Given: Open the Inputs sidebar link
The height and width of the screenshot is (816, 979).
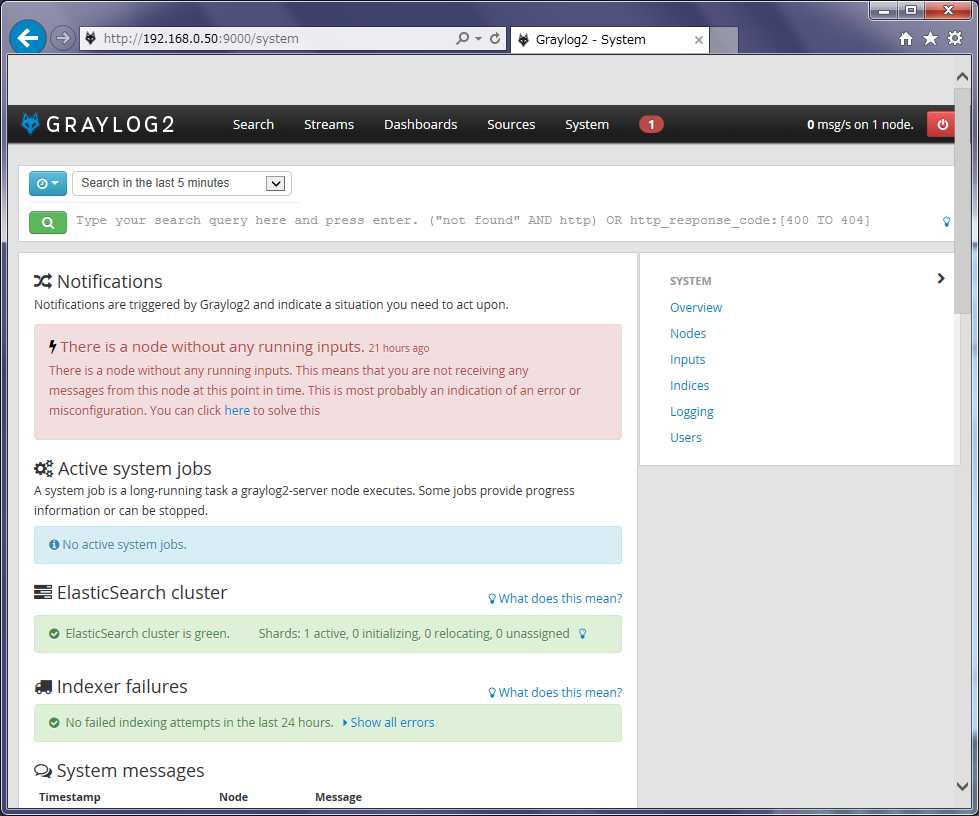Looking at the screenshot, I should tap(687, 360).
